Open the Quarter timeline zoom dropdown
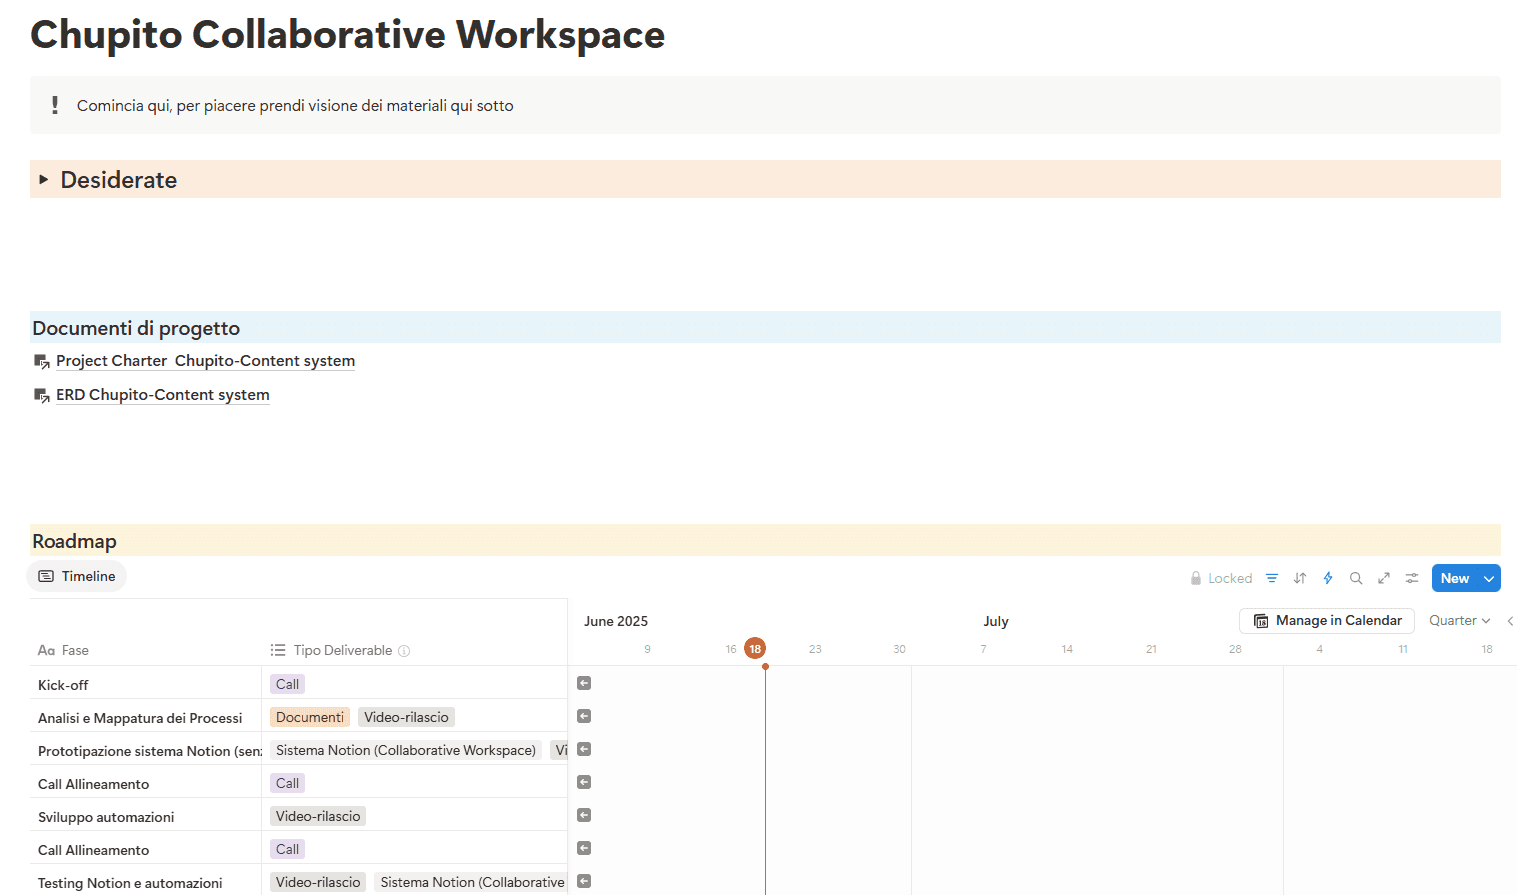The height and width of the screenshot is (895, 1517). [x=1458, y=620]
